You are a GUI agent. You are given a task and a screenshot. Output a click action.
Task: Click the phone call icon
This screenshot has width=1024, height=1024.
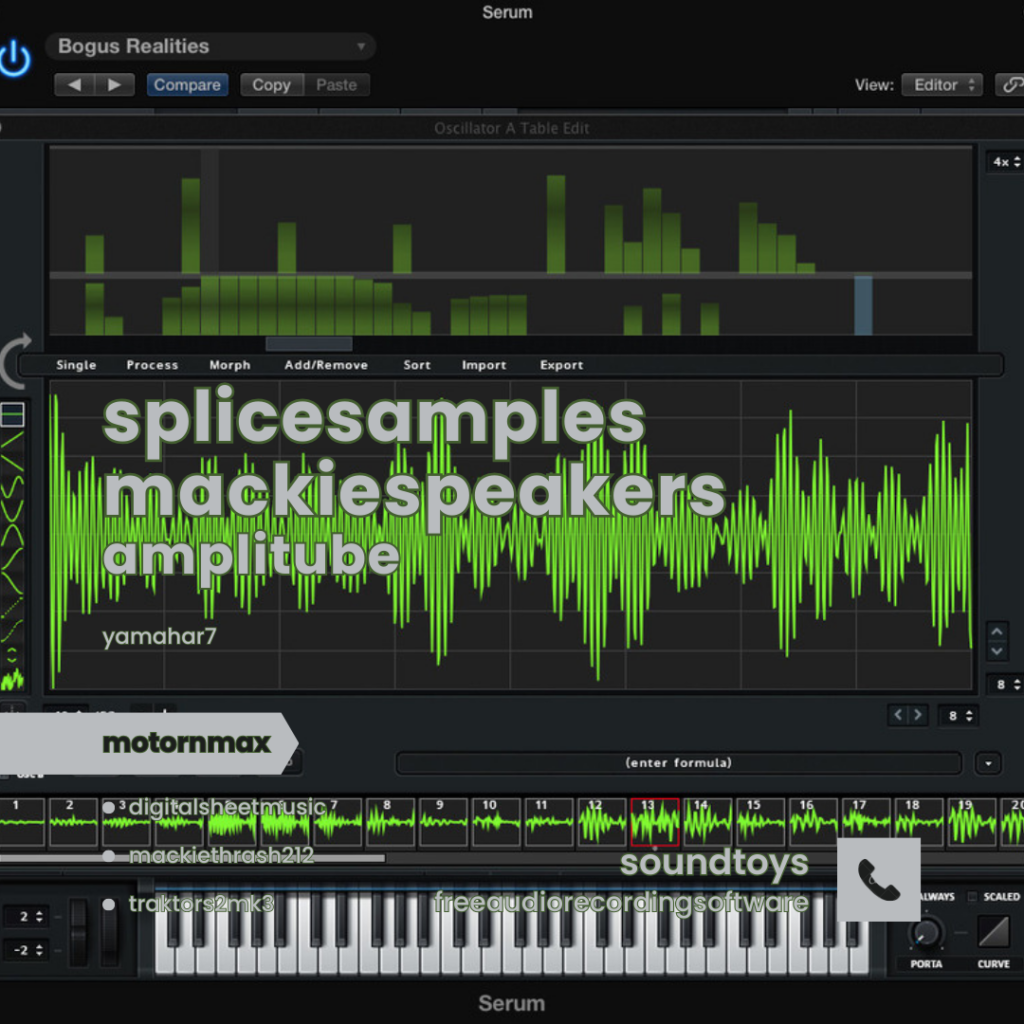pos(878,880)
